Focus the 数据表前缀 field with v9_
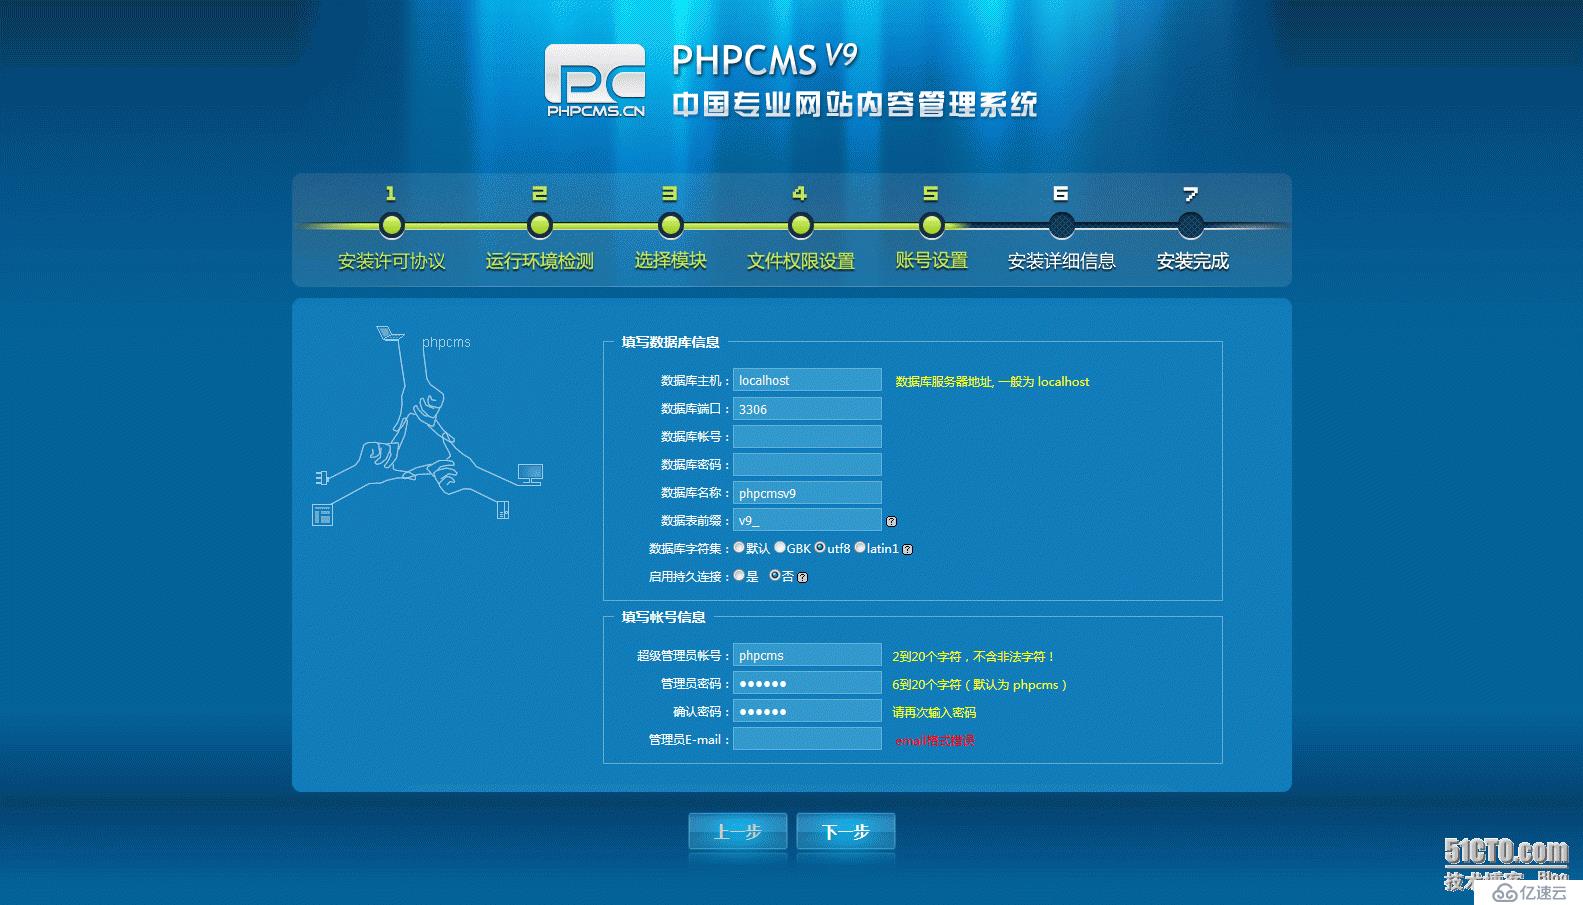 pos(807,520)
